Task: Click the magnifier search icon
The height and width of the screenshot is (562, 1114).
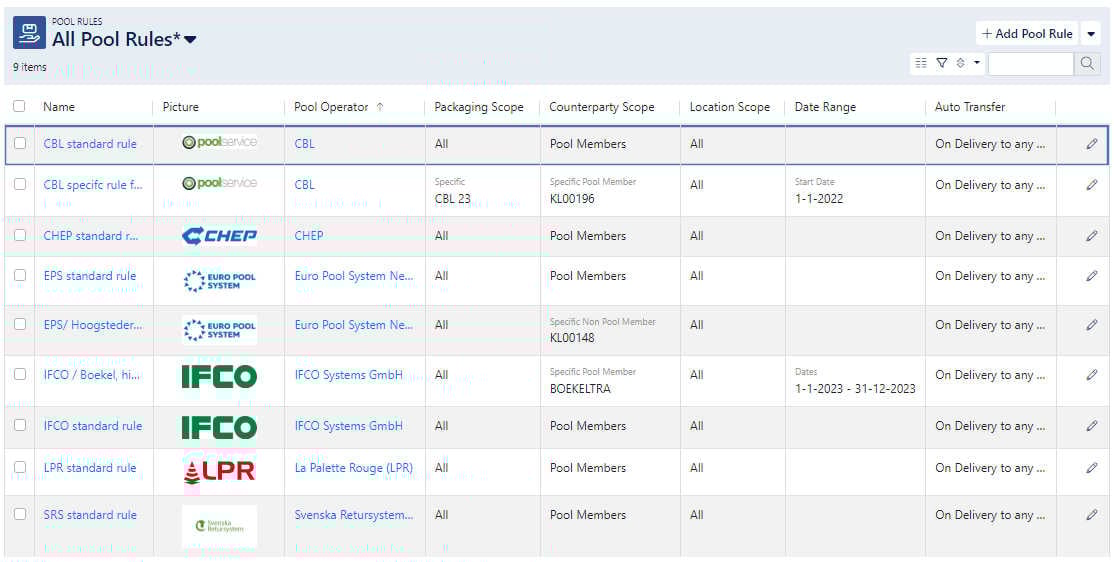Action: pos(1087,63)
